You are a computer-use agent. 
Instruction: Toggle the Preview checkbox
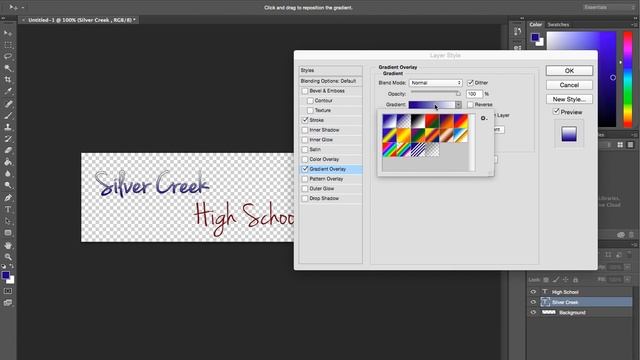click(x=556, y=111)
